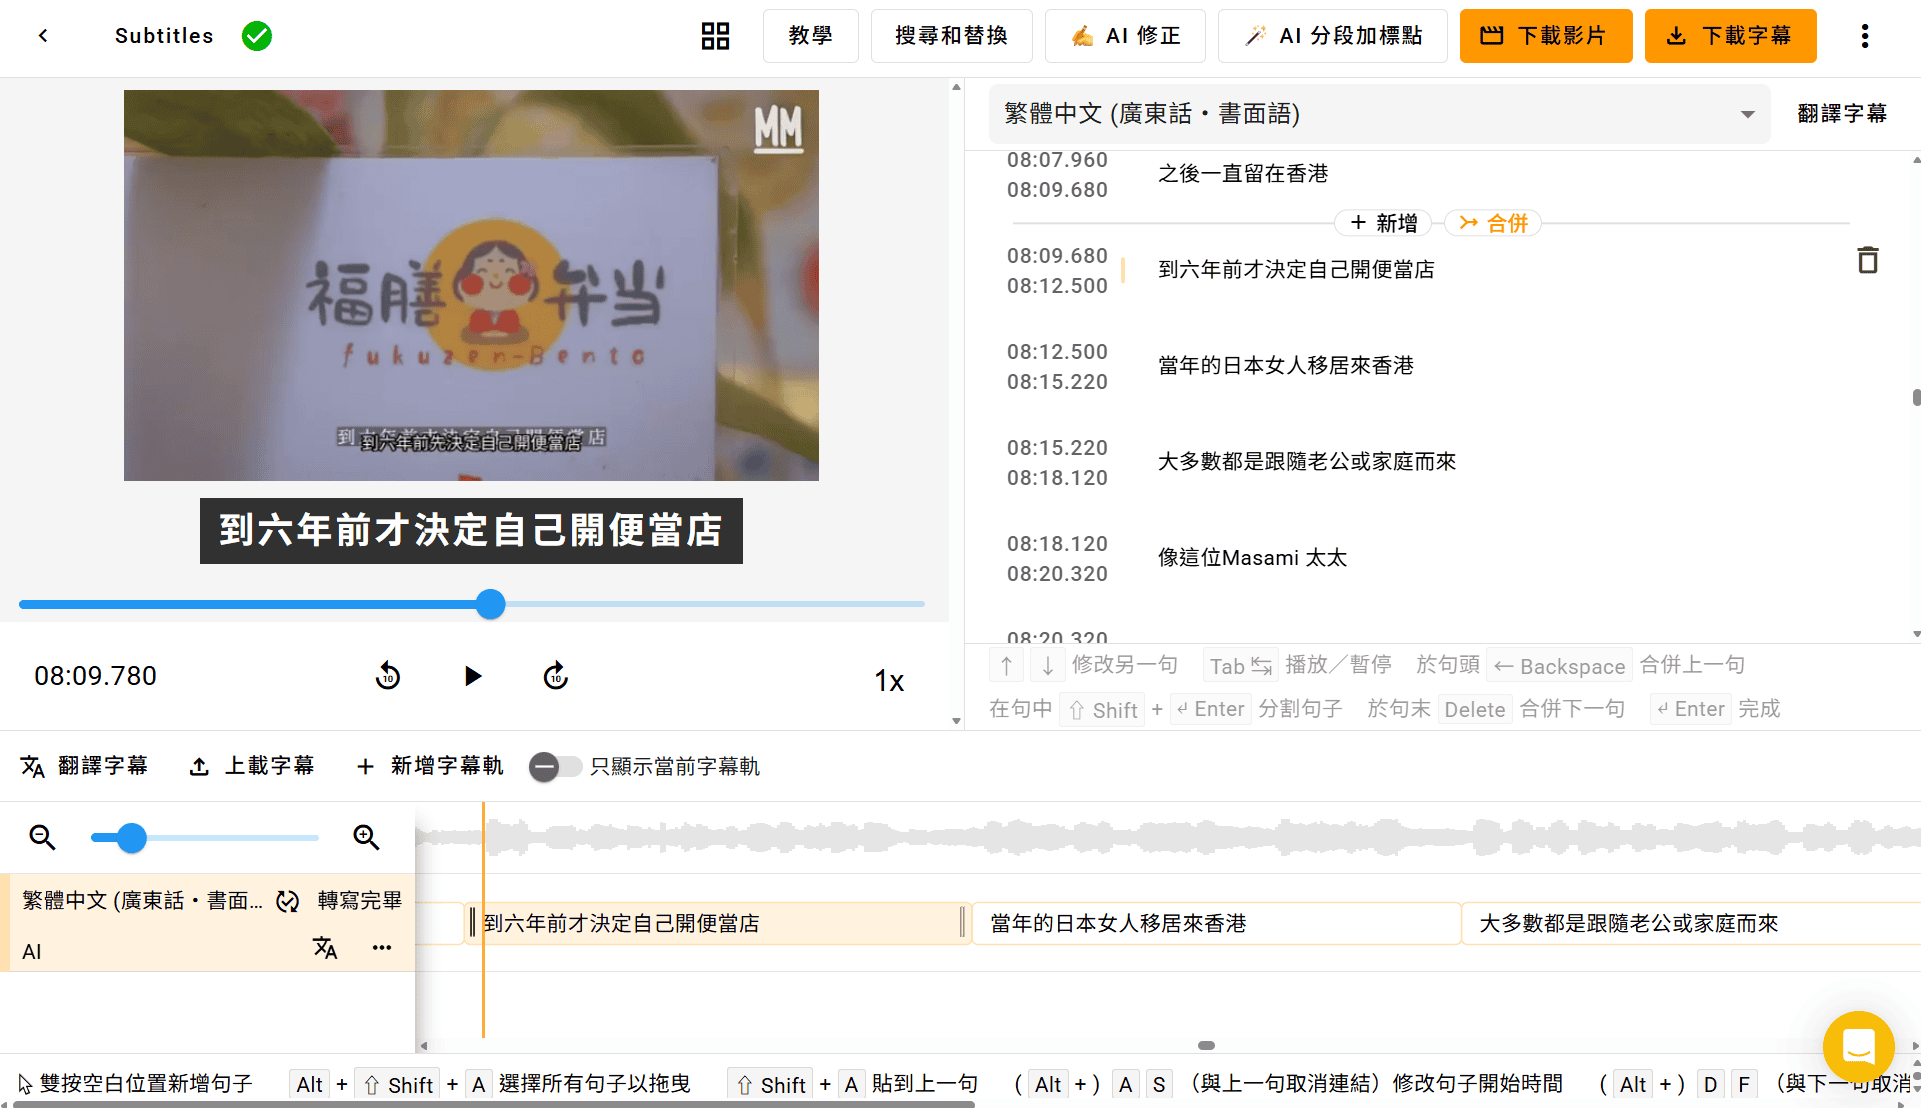Toggle 只顯示當前字幕軌 switch
This screenshot has width=1921, height=1108.
(x=555, y=767)
